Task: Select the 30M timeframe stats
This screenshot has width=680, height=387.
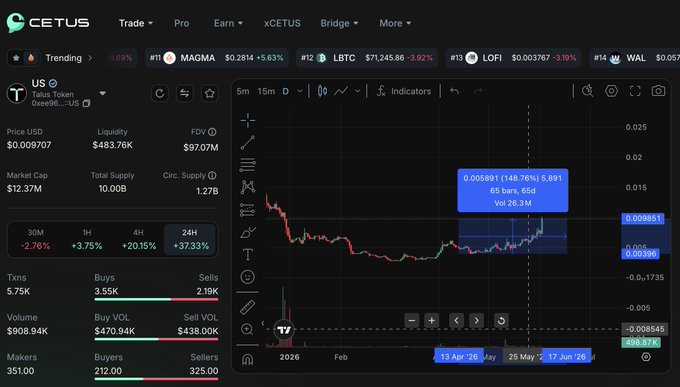Action: (35, 239)
